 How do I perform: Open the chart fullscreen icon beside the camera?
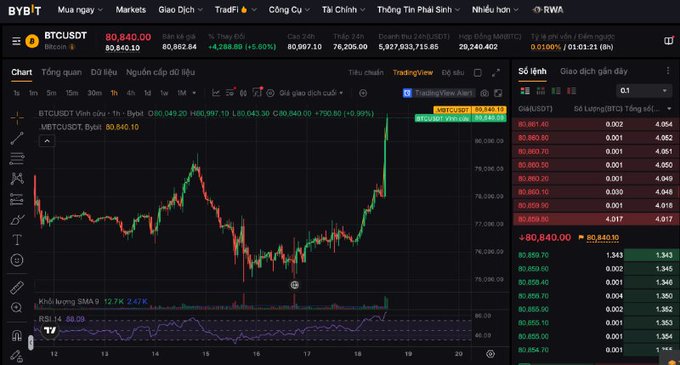tap(498, 93)
